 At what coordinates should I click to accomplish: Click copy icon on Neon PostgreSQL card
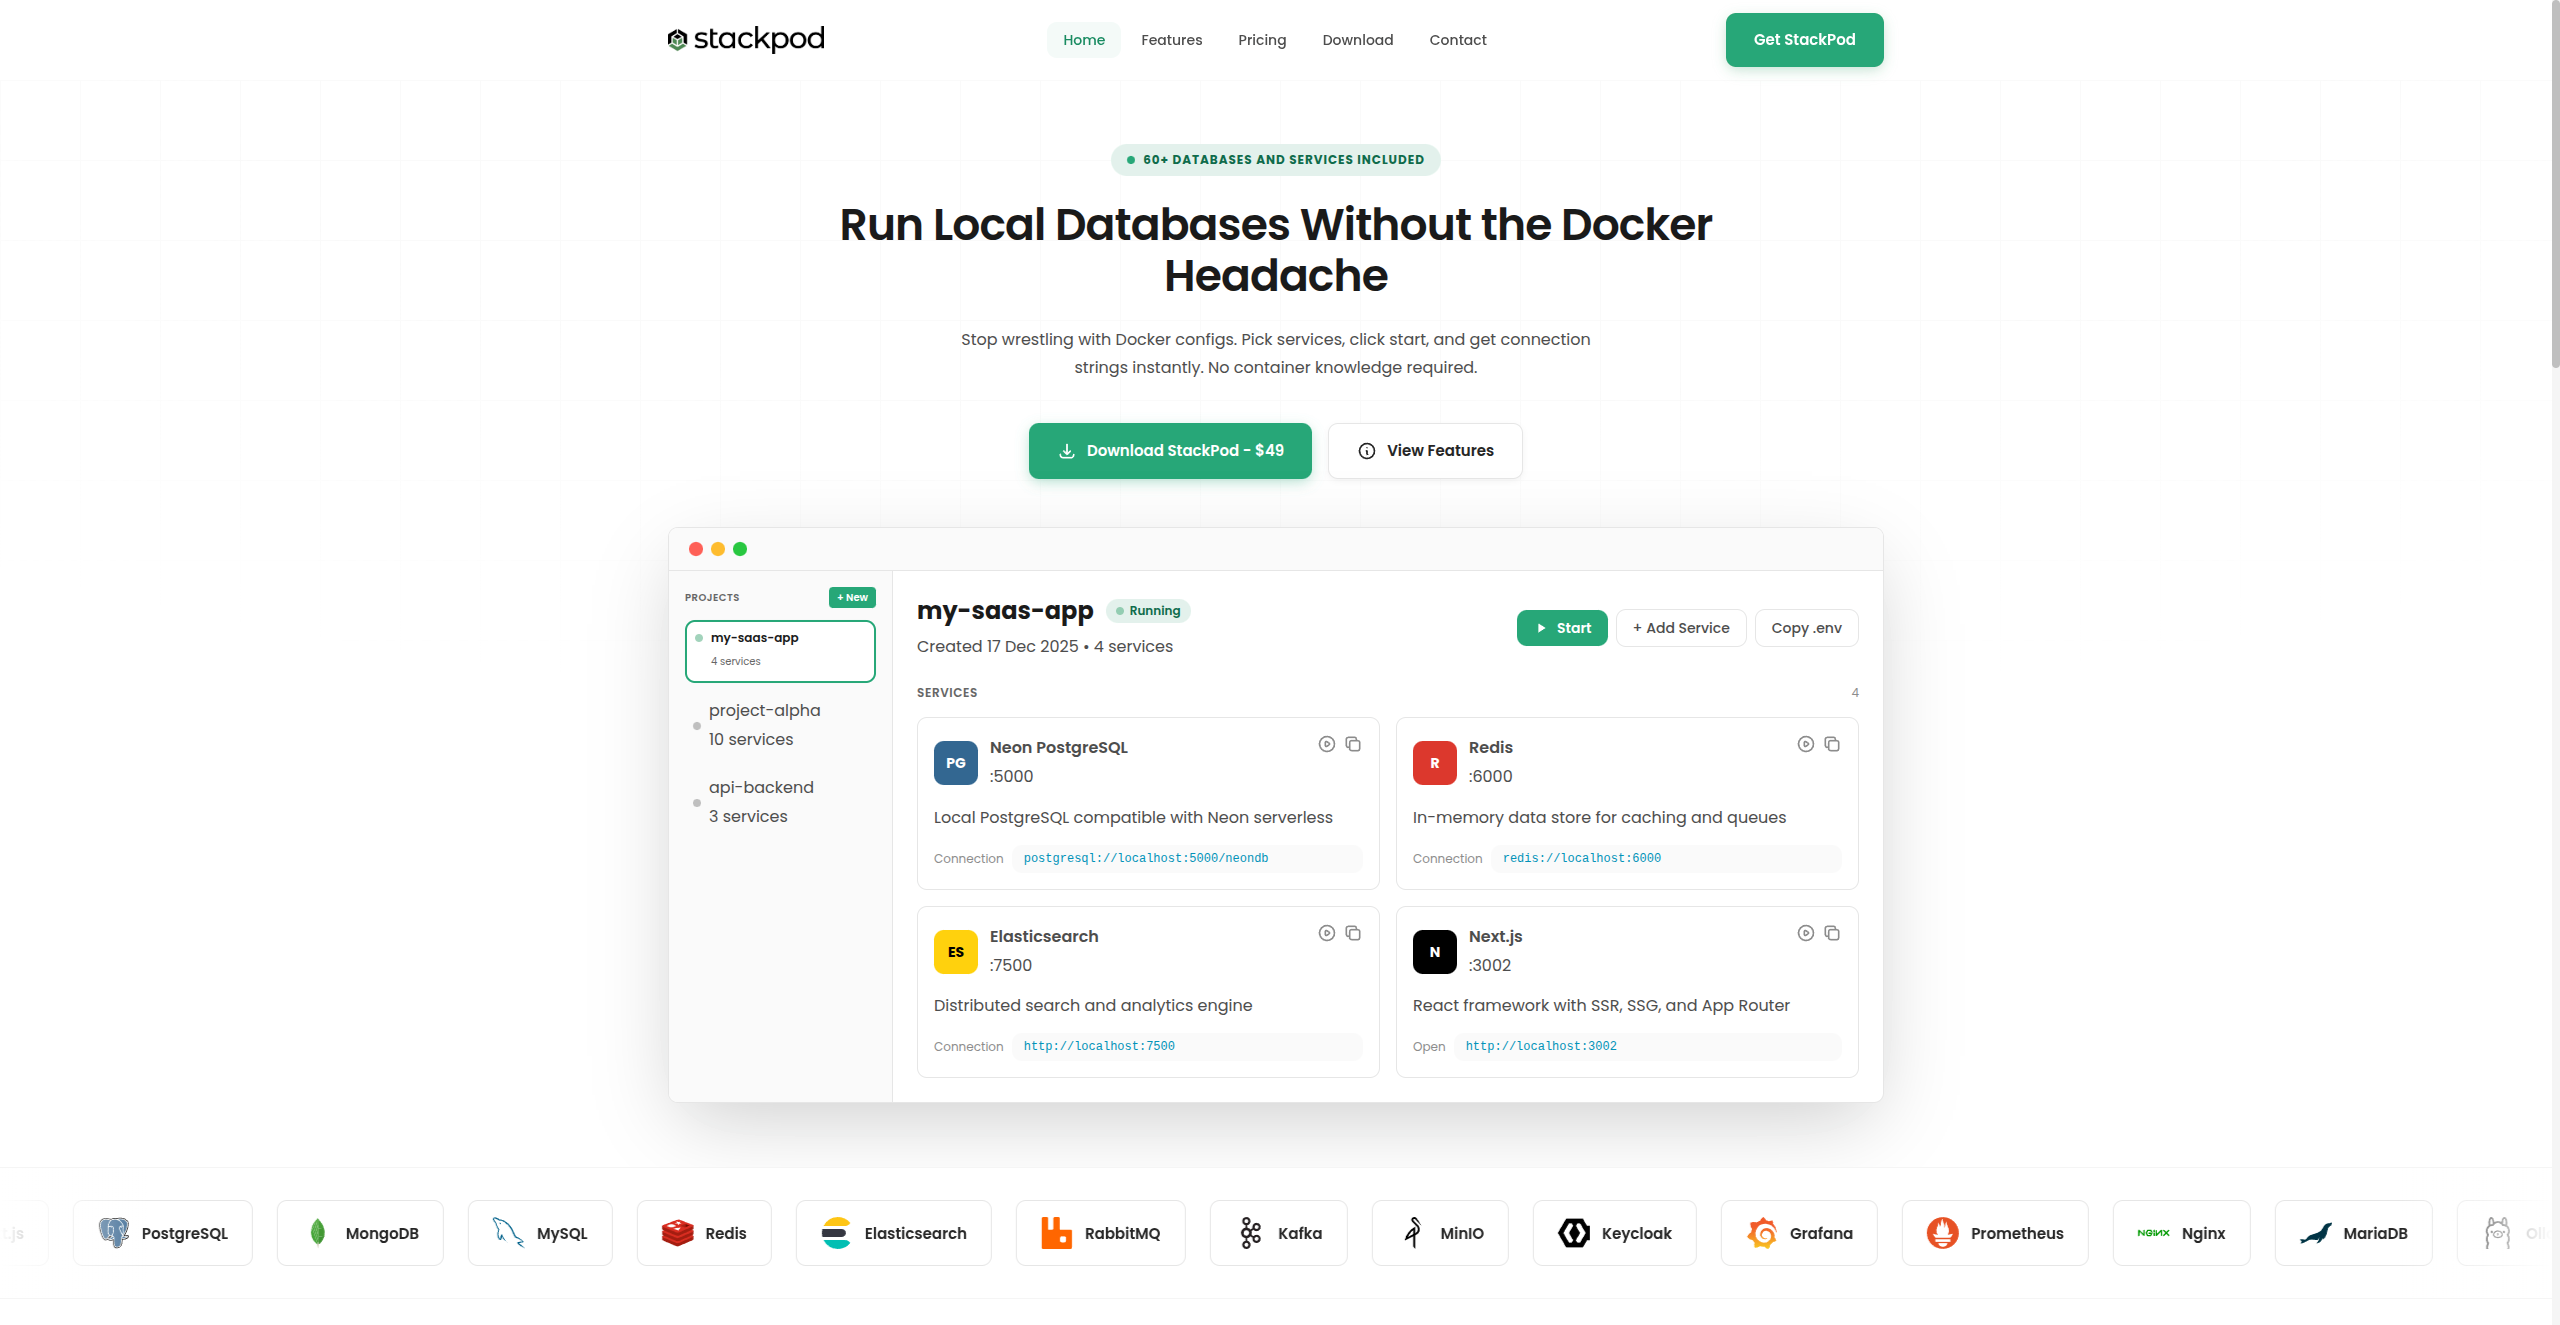tap(1353, 744)
